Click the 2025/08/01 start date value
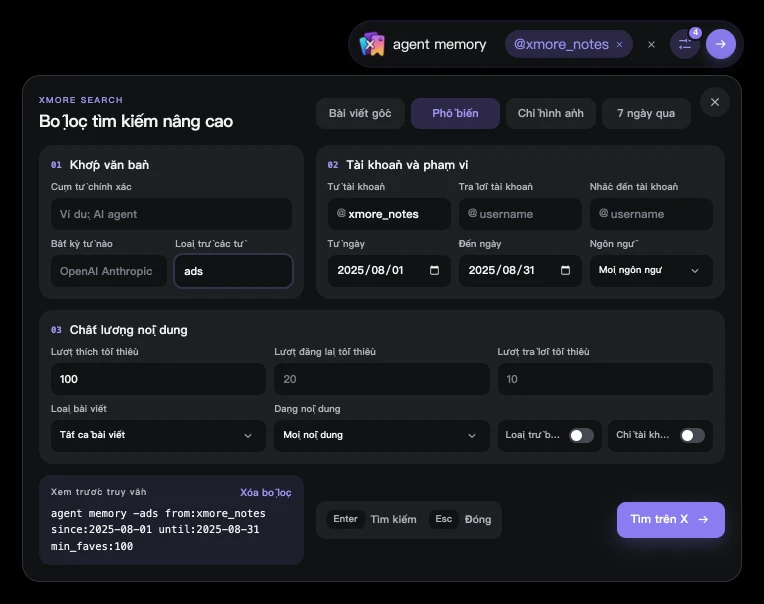This screenshot has height=604, width=764. 370,270
